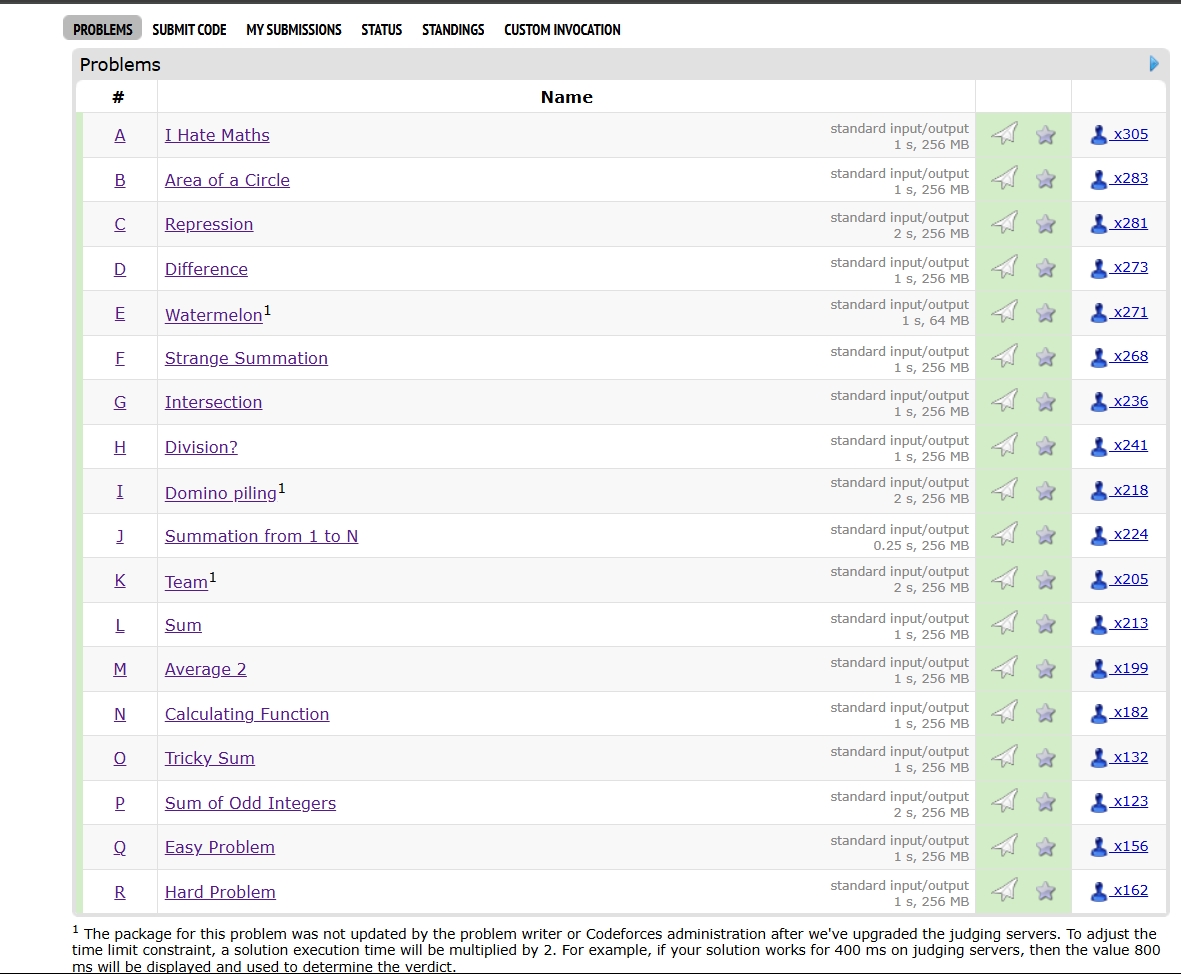Submit icon for Tricky Sum
Image resolution: width=1181 pixels, height=974 pixels.
pyautogui.click(x=1004, y=756)
